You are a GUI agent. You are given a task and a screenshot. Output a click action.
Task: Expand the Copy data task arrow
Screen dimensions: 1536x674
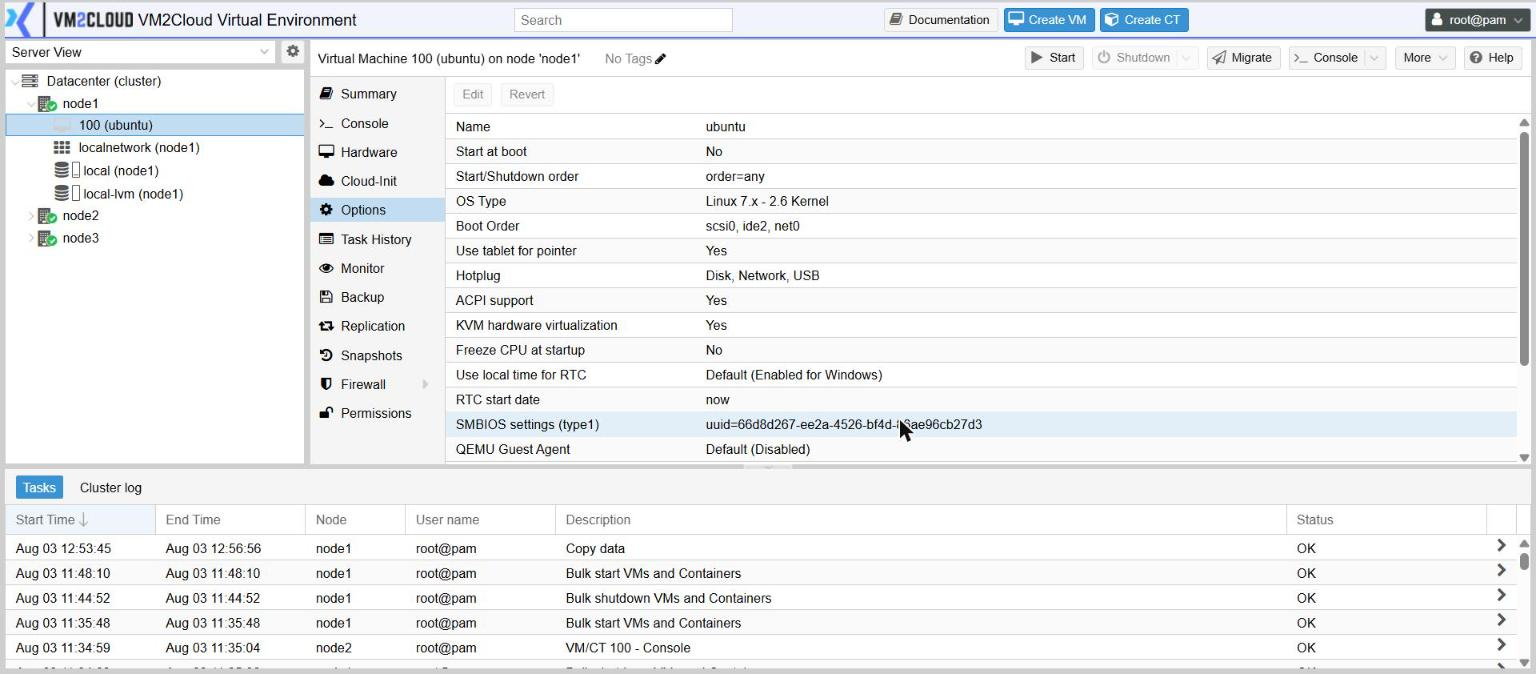click(1501, 546)
